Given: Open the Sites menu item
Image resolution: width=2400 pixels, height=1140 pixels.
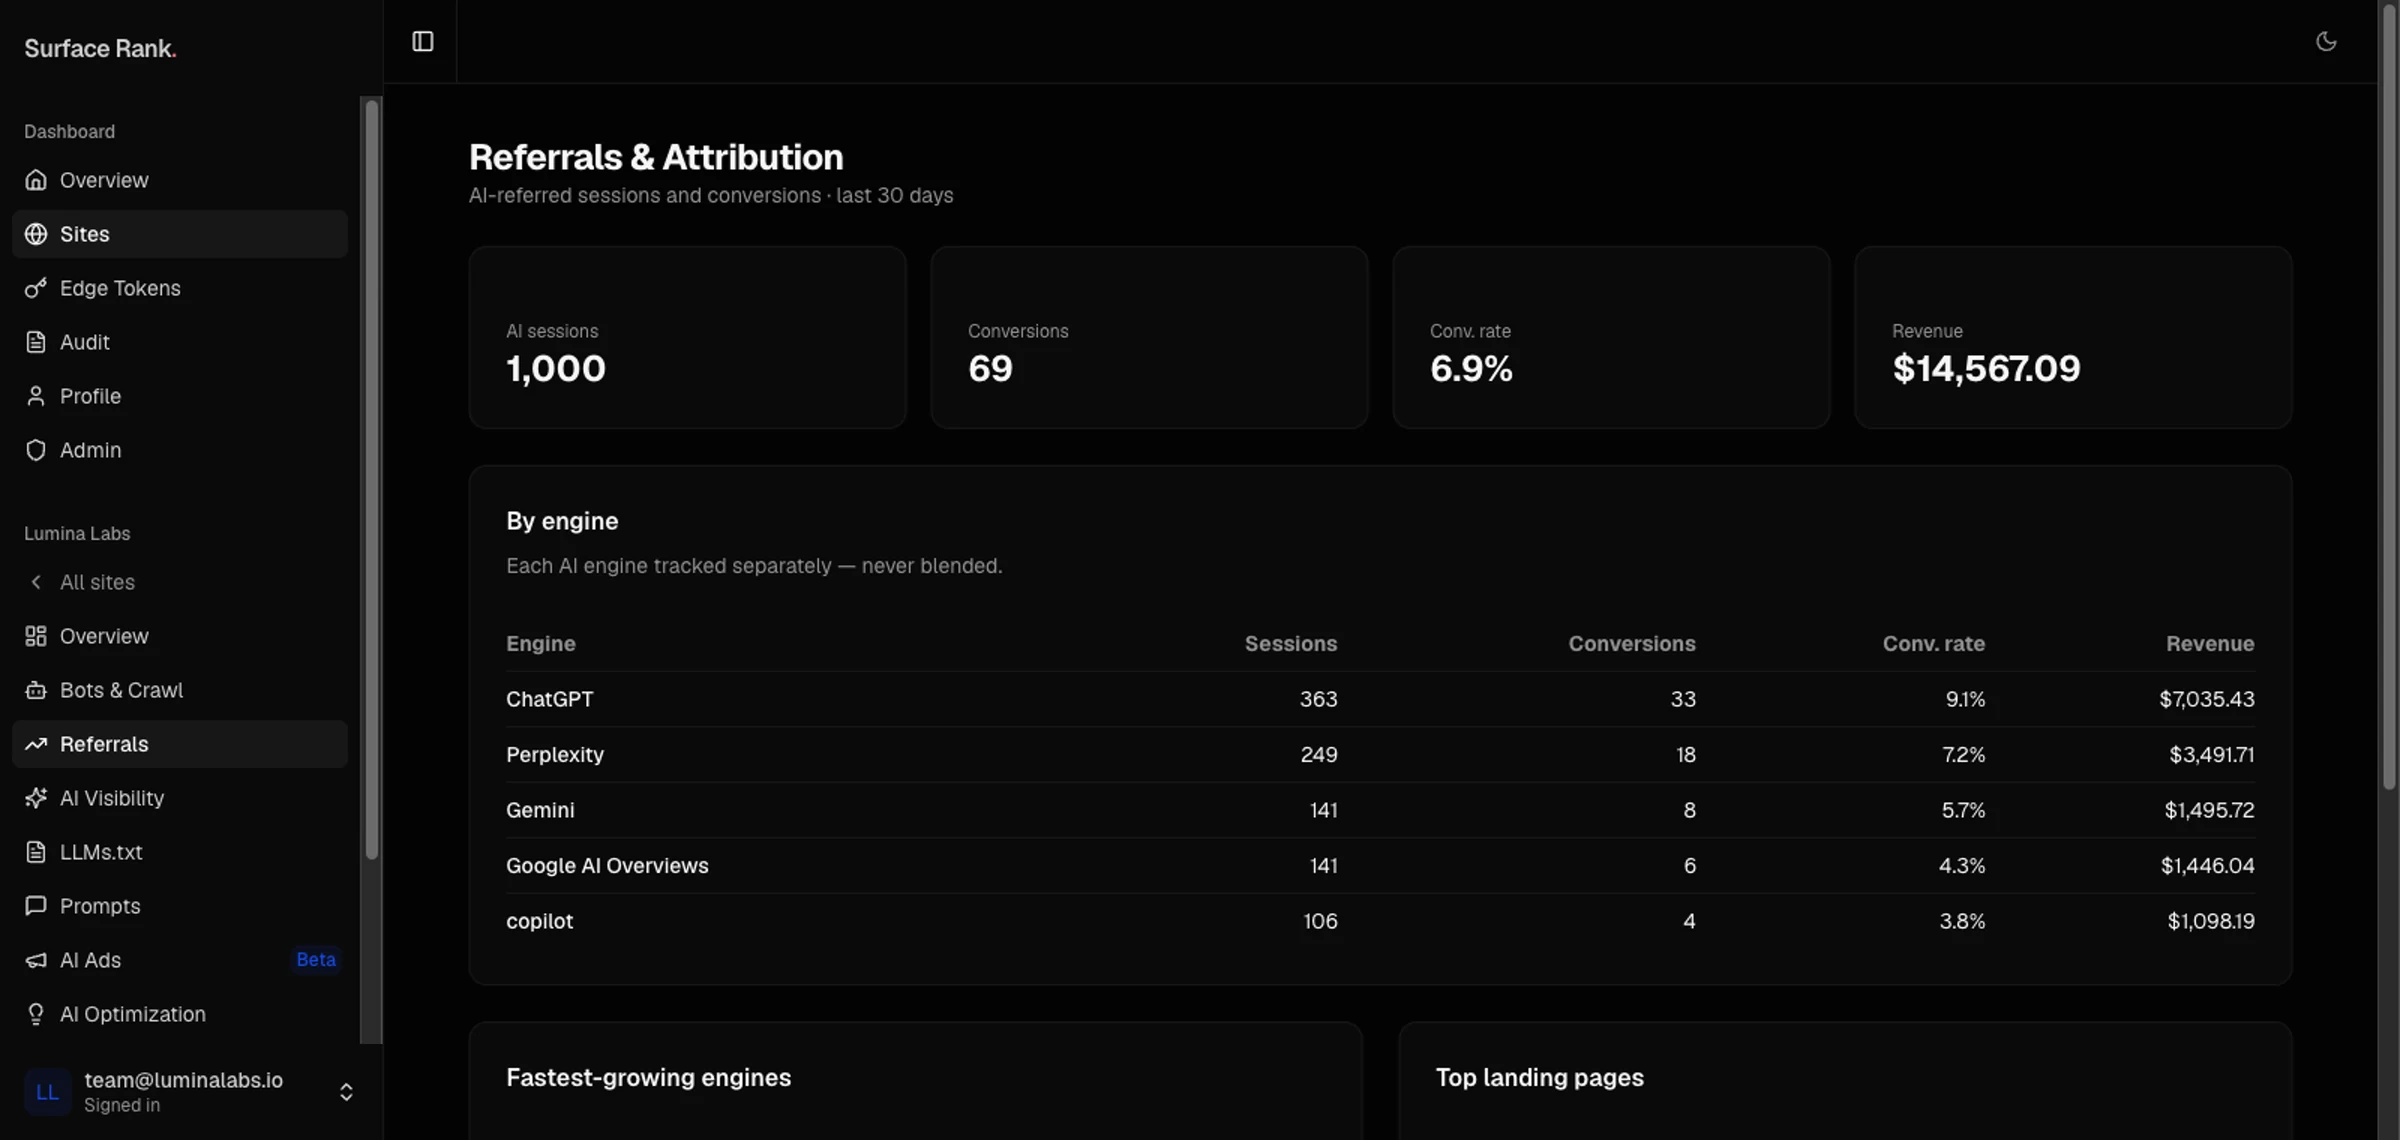Looking at the screenshot, I should (180, 234).
